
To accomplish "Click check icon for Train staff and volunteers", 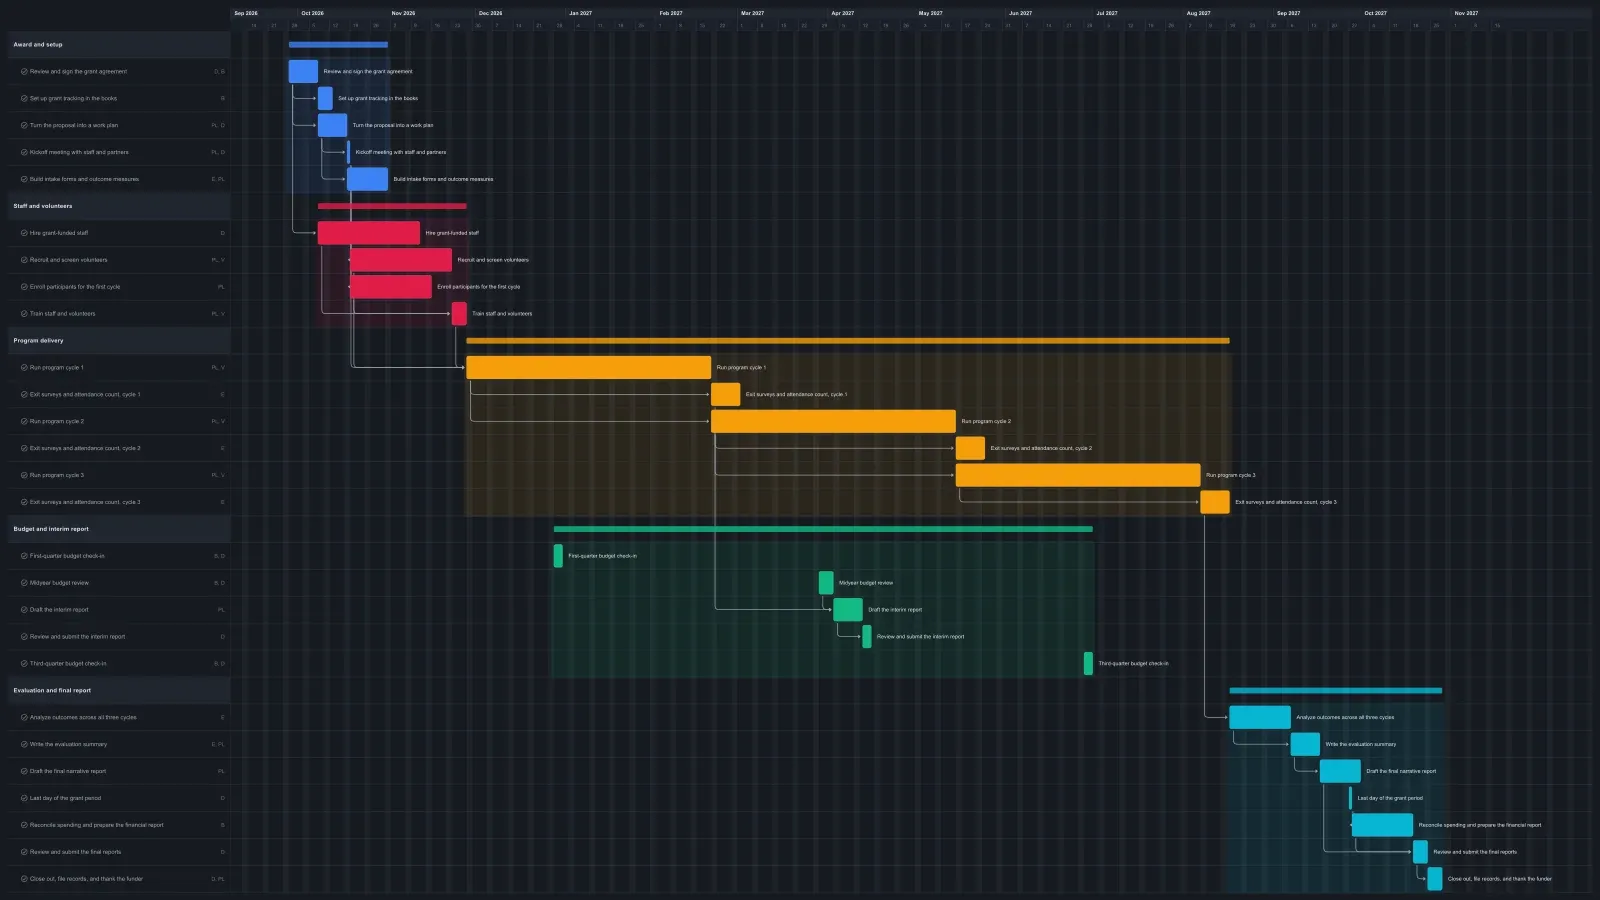I will 24,314.
